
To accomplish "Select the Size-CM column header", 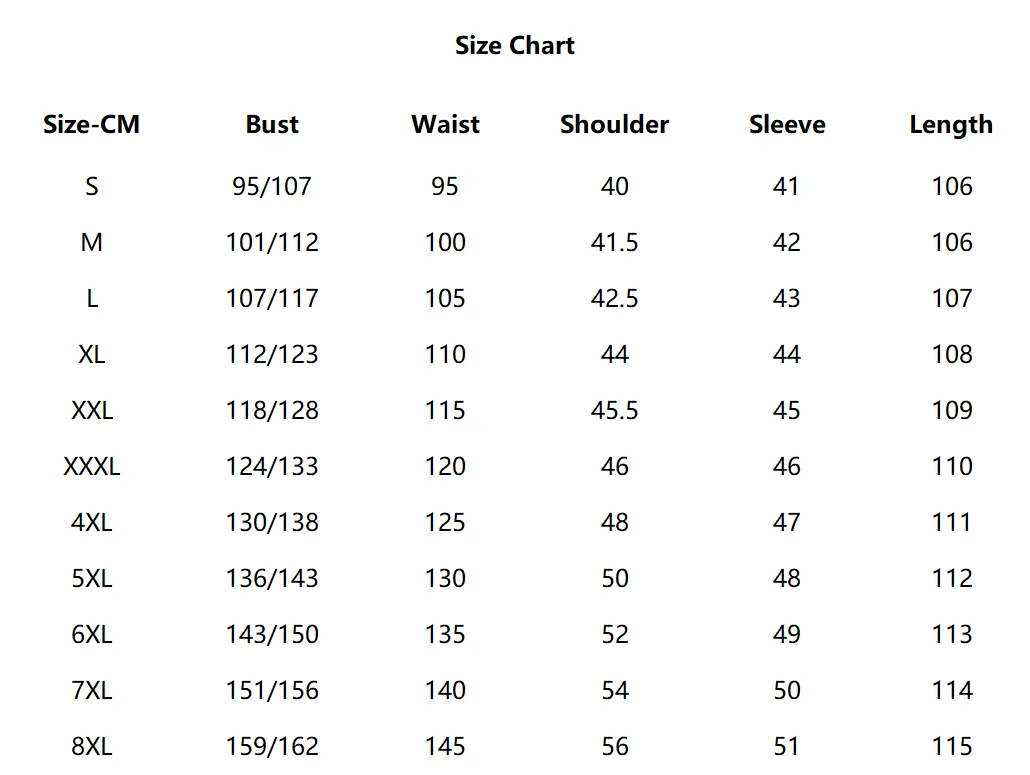I will (91, 124).
